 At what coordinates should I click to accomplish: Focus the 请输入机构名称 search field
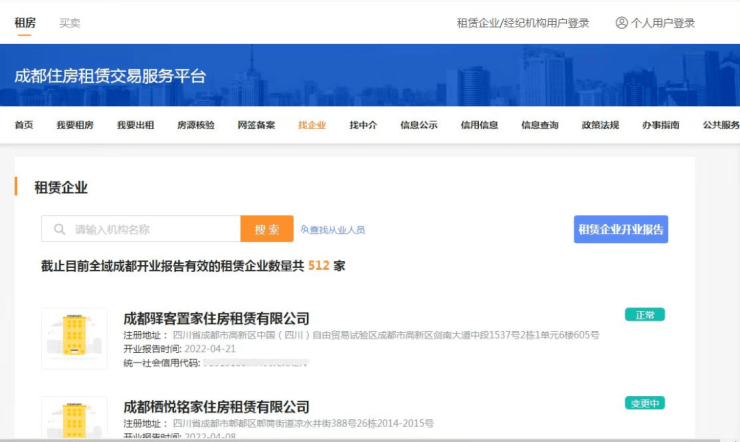(141, 229)
